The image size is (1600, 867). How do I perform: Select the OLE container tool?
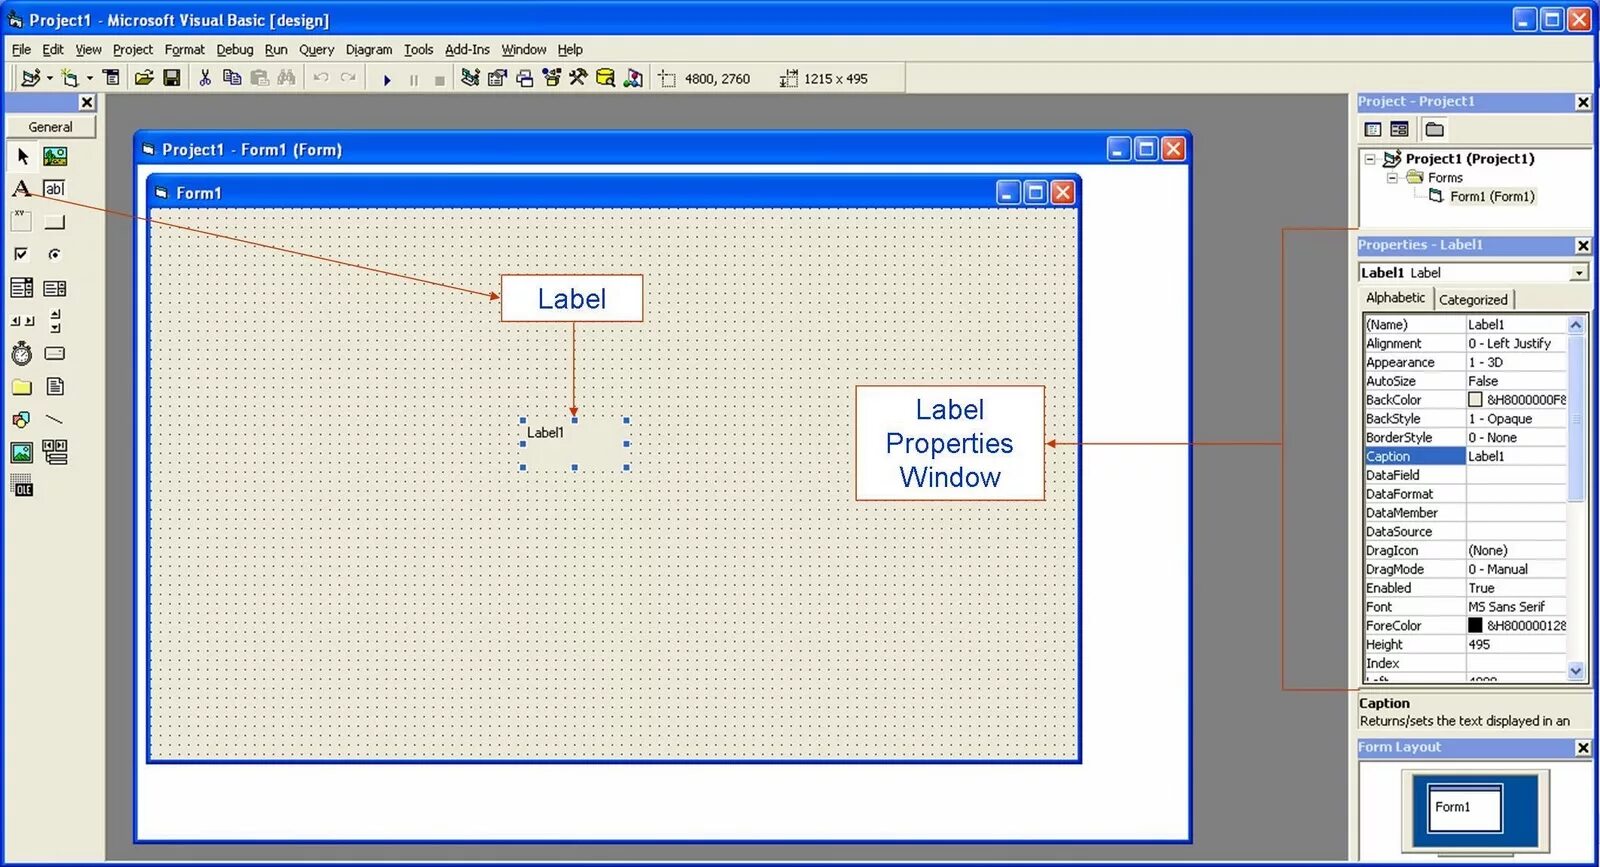coord(22,486)
